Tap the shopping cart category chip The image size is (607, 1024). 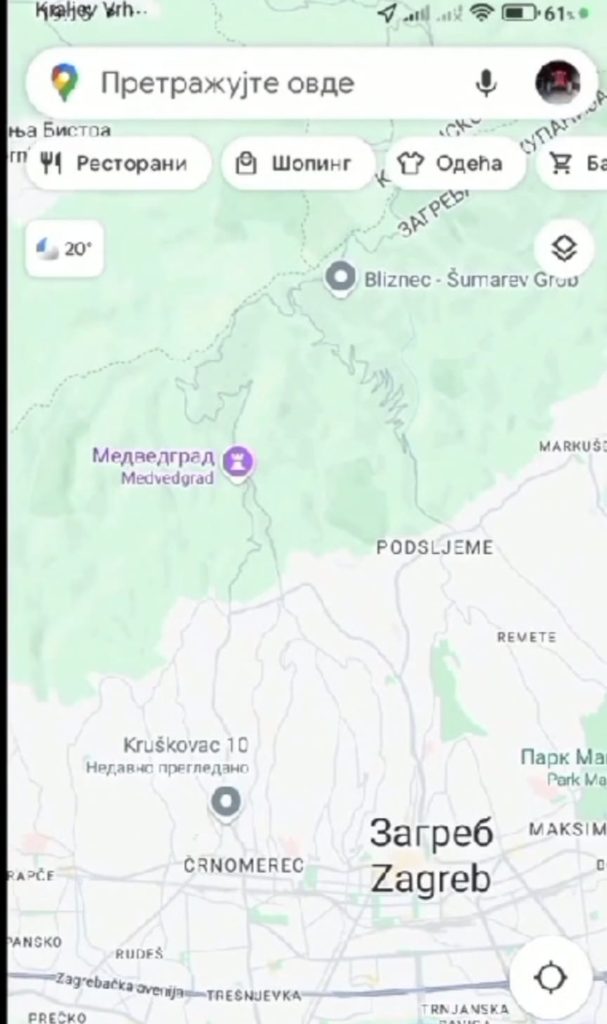[x=574, y=163]
